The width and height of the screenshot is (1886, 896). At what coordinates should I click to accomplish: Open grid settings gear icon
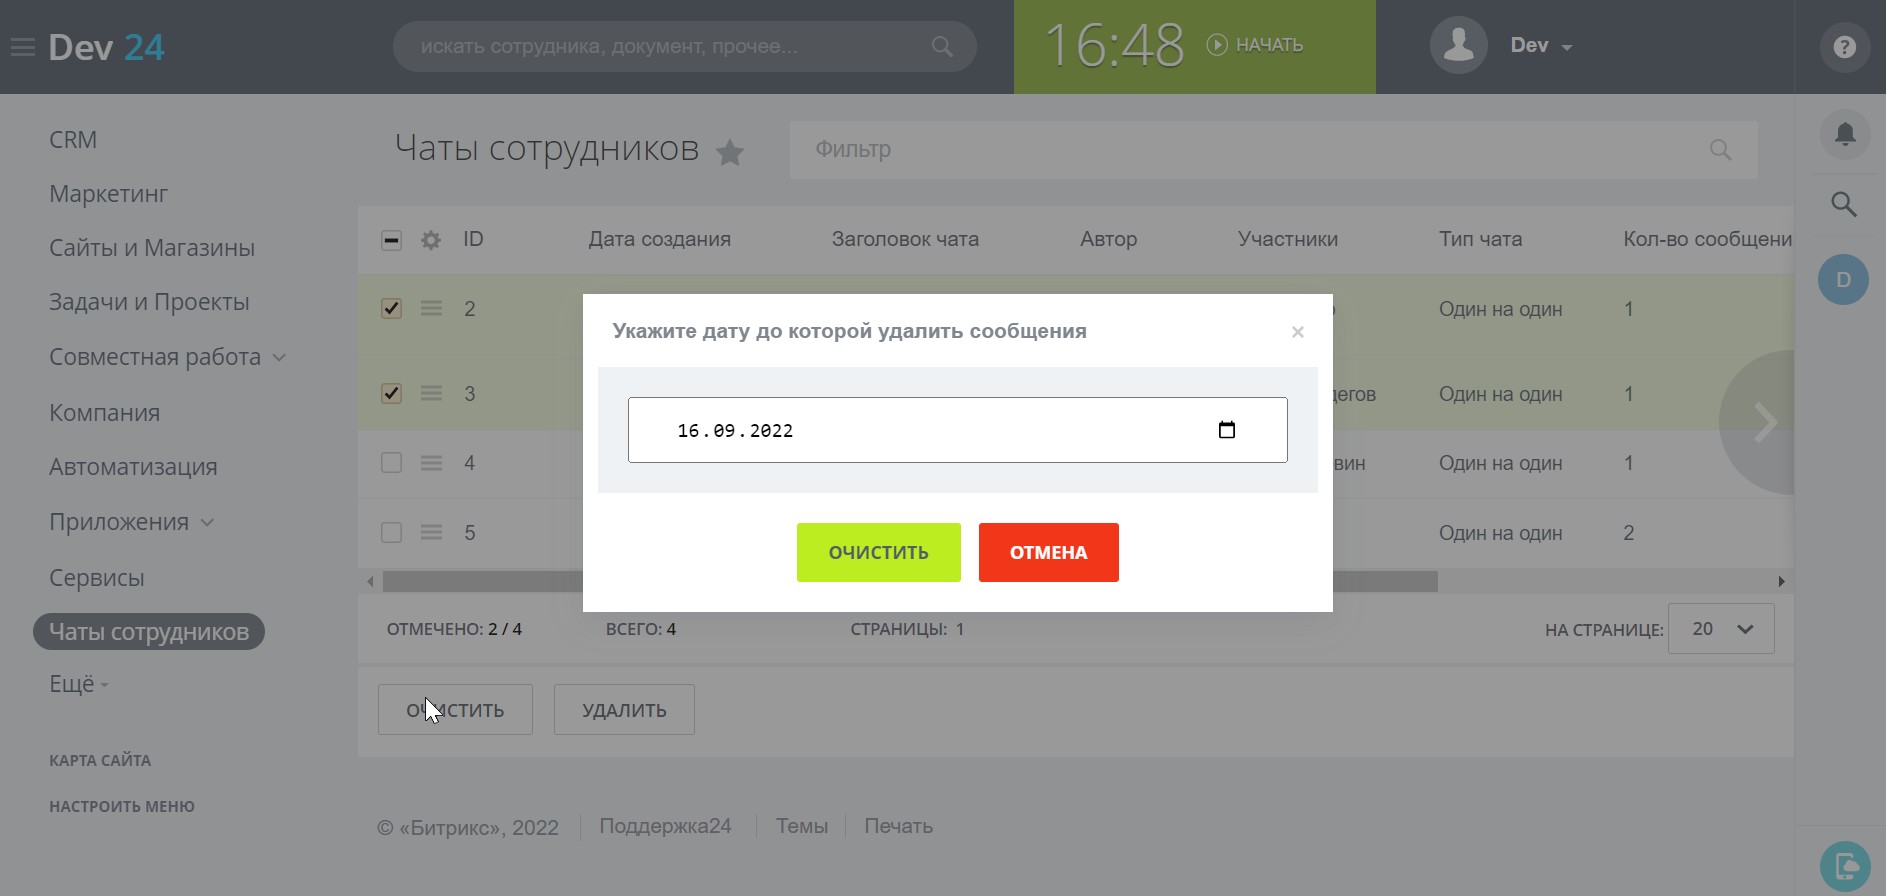pos(431,240)
